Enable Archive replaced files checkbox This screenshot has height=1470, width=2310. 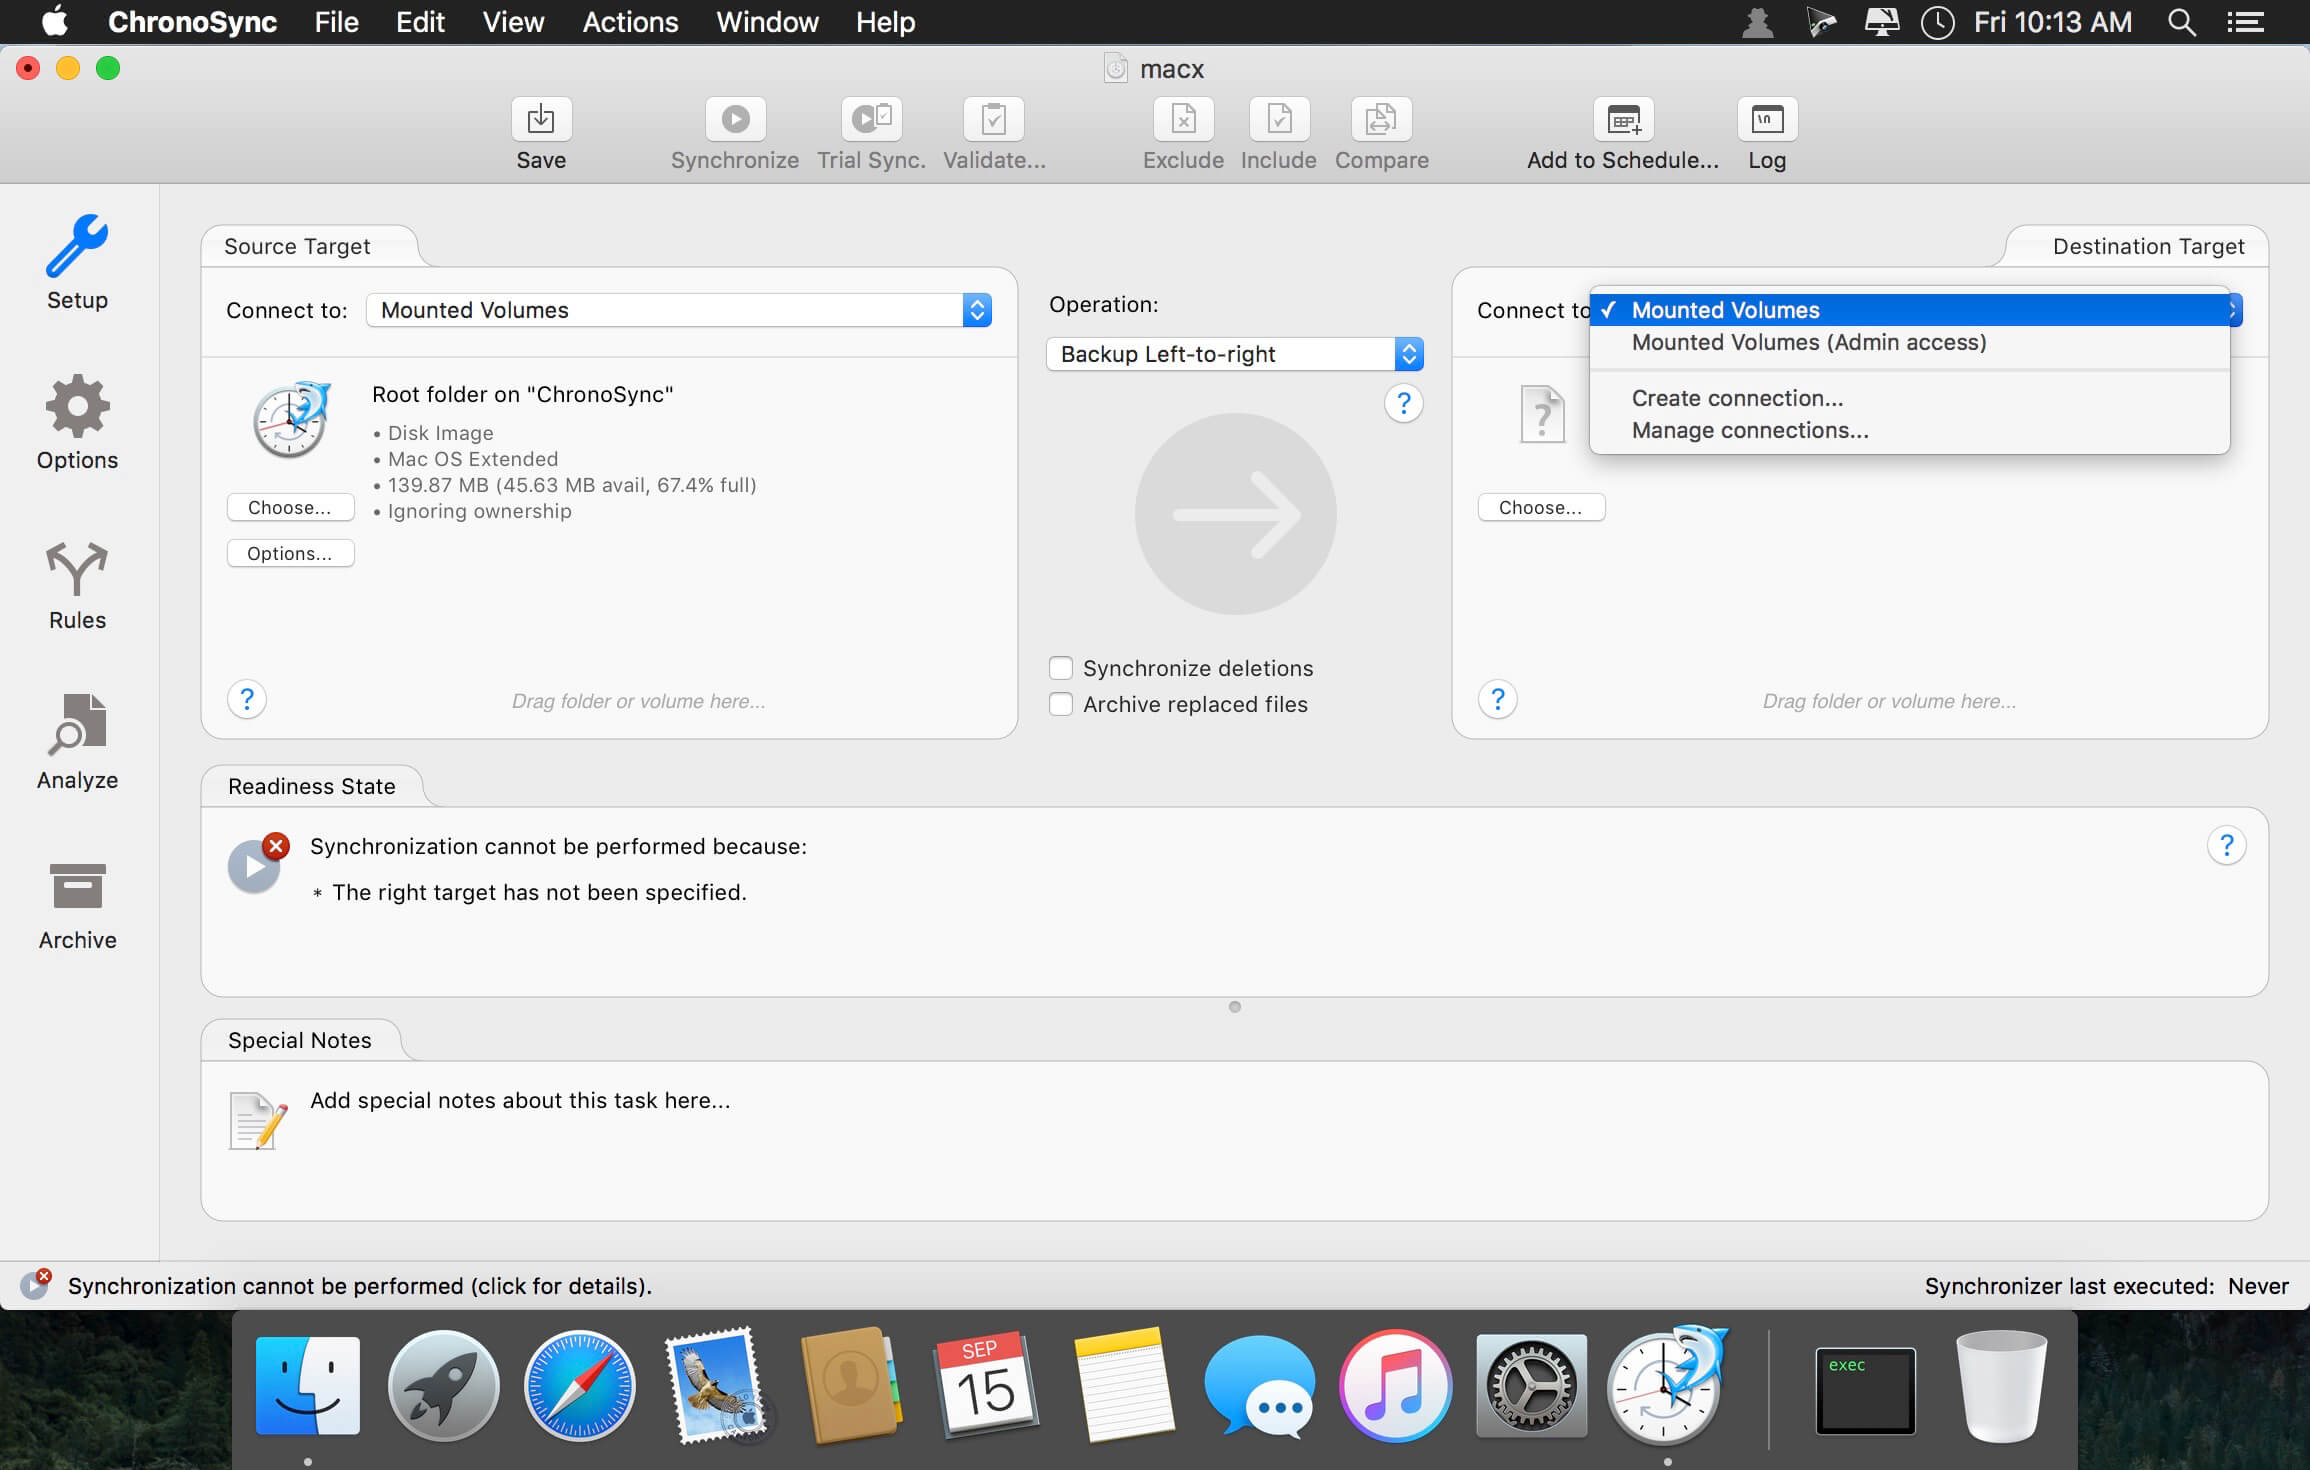pyautogui.click(x=1061, y=704)
